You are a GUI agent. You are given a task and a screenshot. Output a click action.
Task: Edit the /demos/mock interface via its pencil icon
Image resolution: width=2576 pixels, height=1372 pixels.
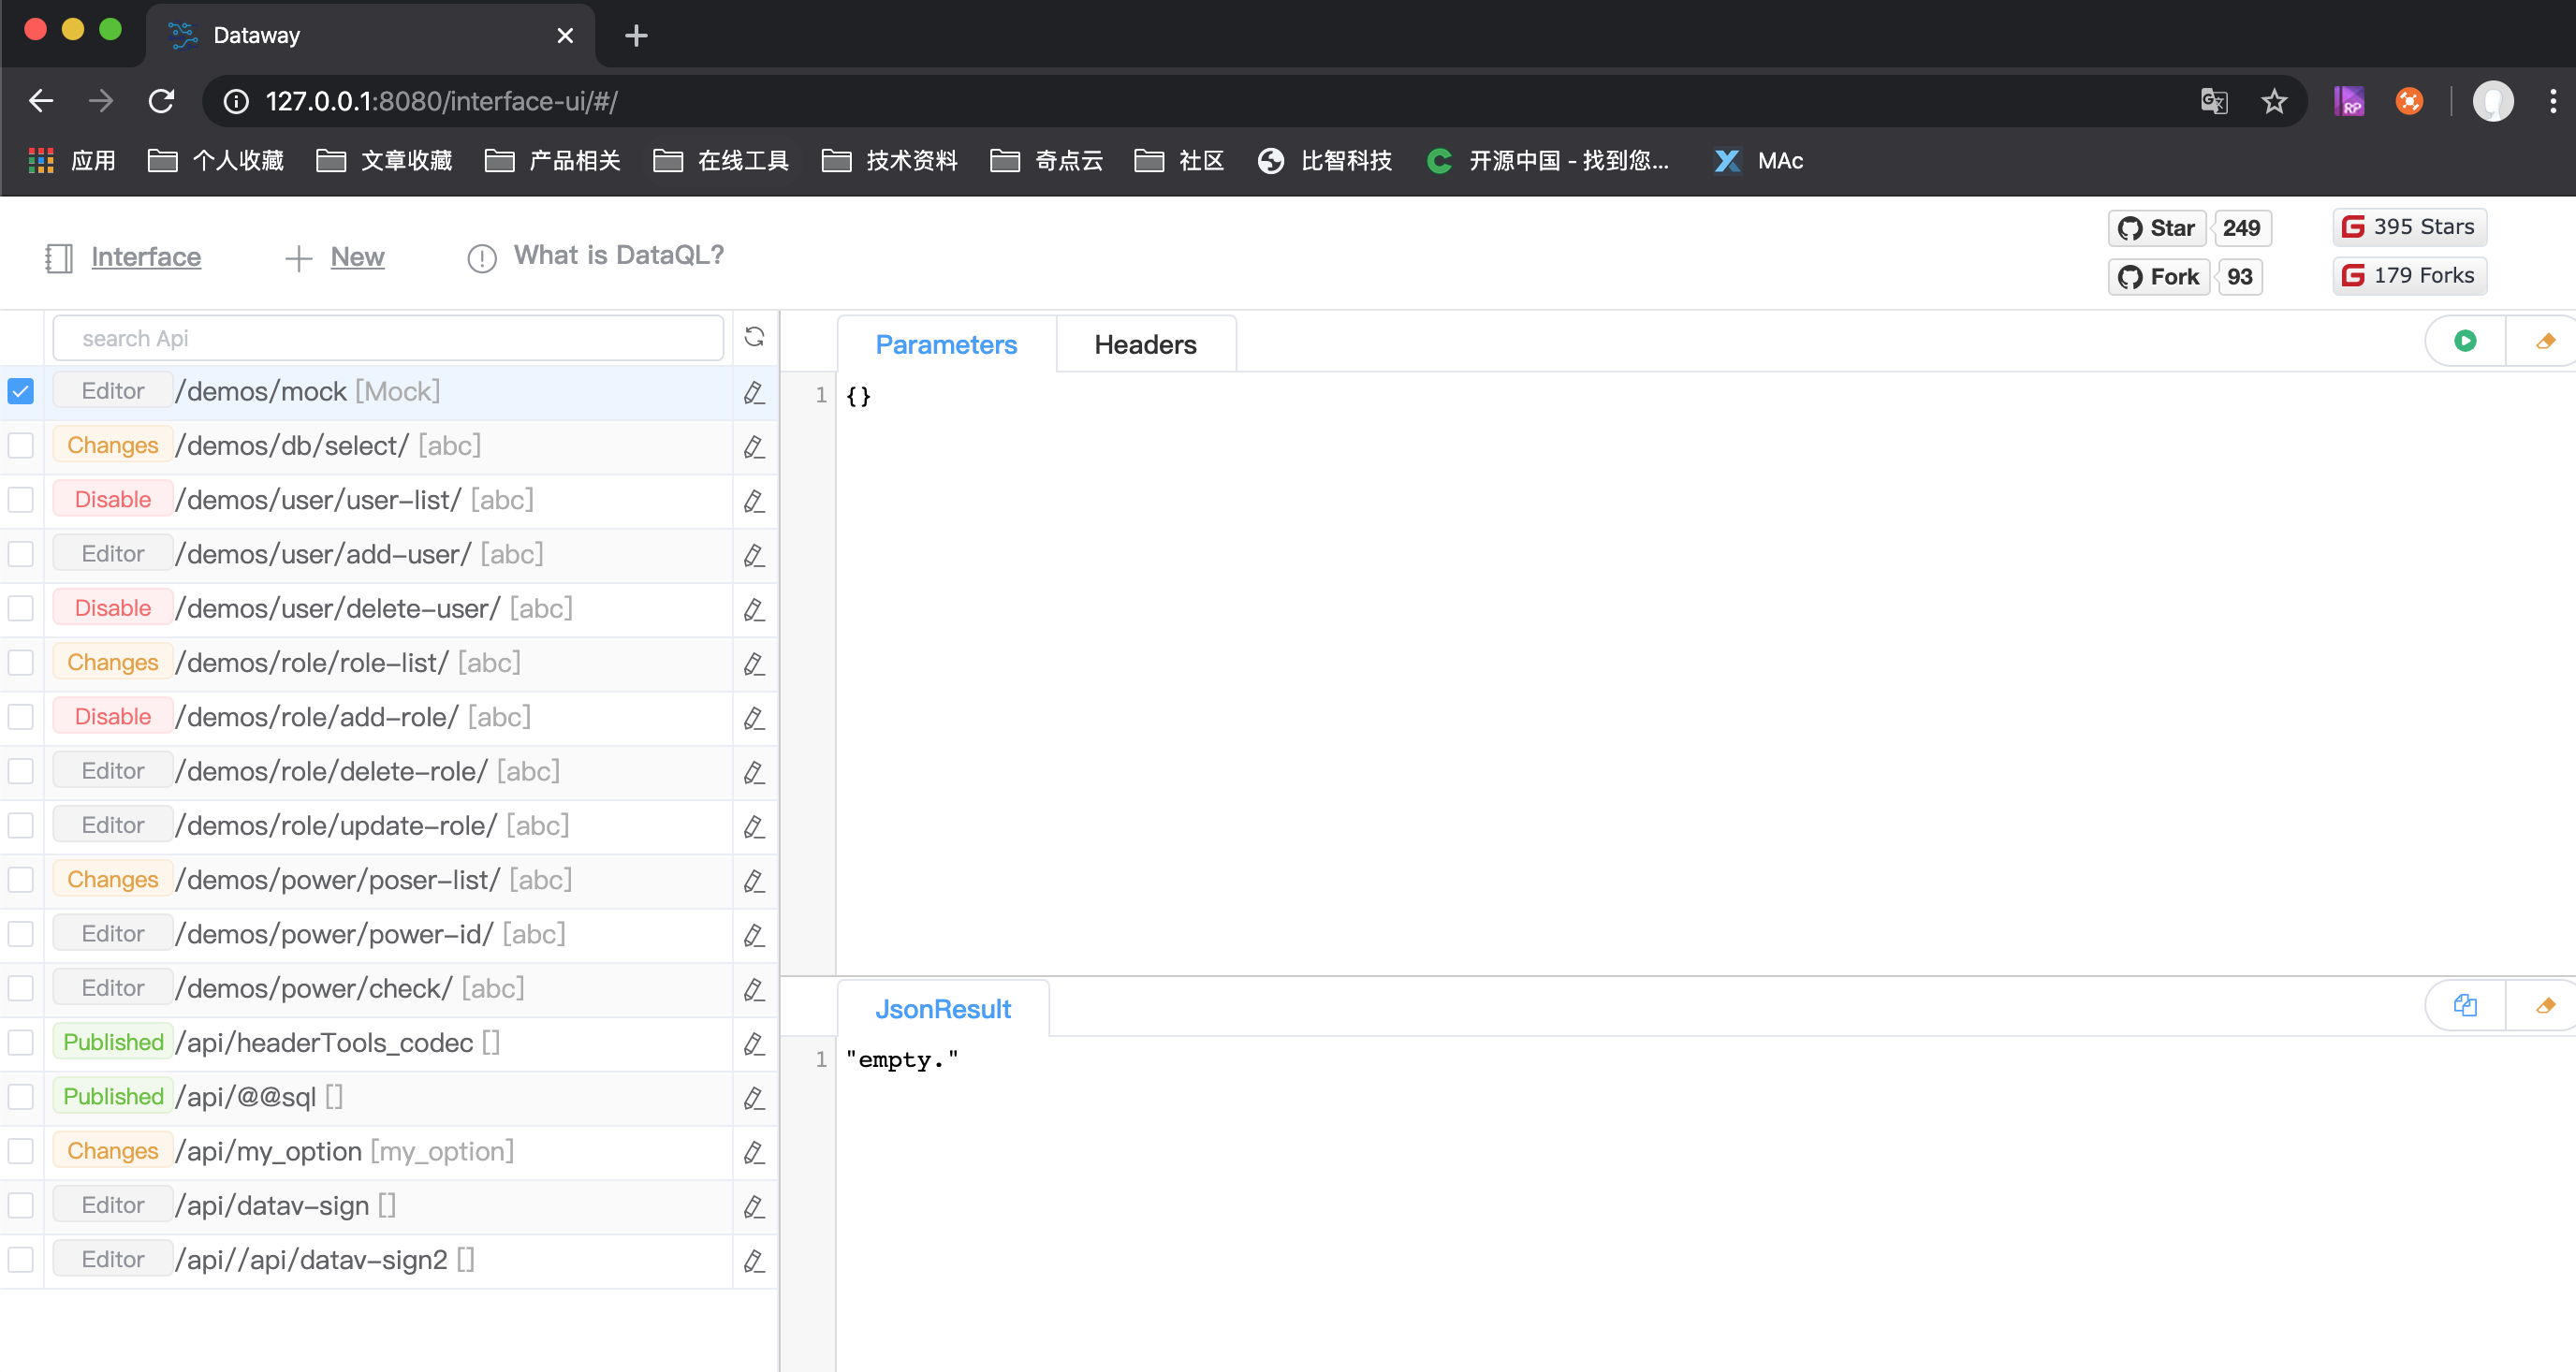(x=753, y=393)
